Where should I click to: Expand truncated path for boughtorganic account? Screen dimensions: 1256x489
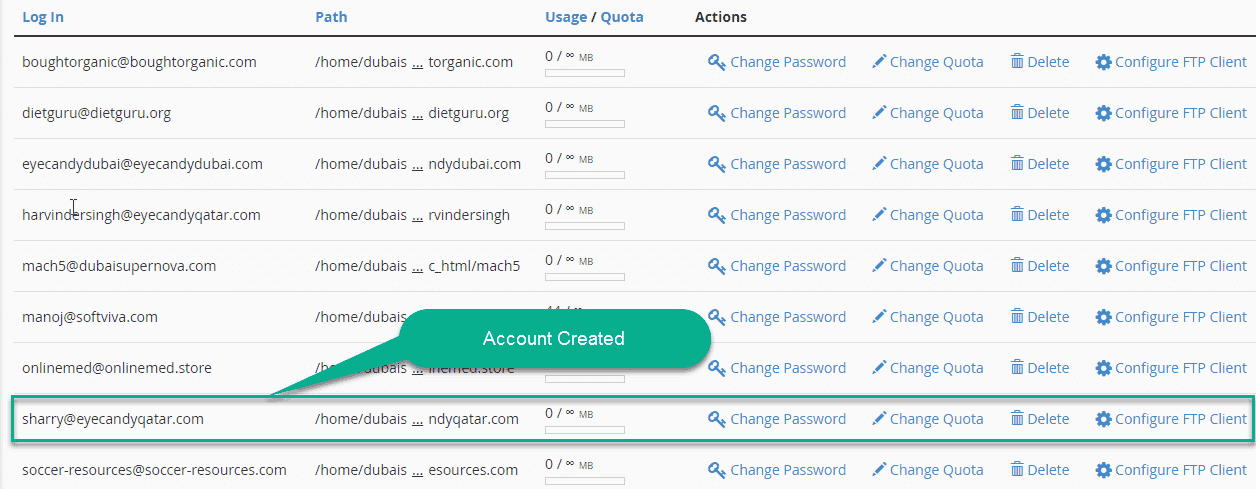tap(418, 63)
